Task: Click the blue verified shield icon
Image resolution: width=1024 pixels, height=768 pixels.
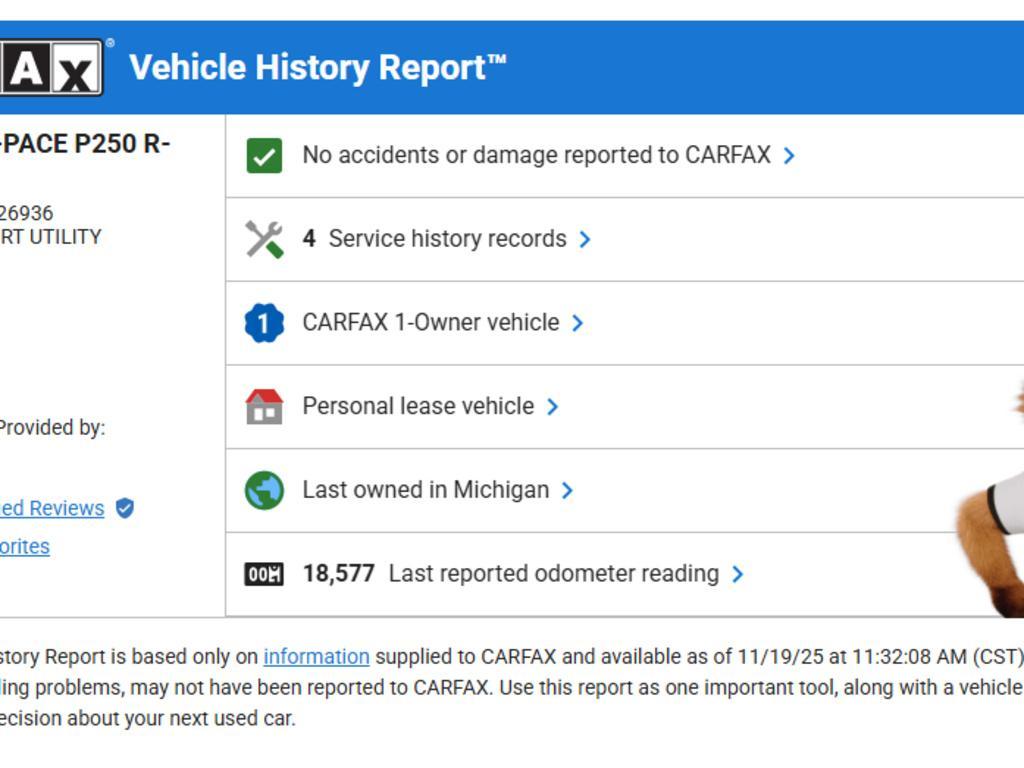Action: click(124, 508)
